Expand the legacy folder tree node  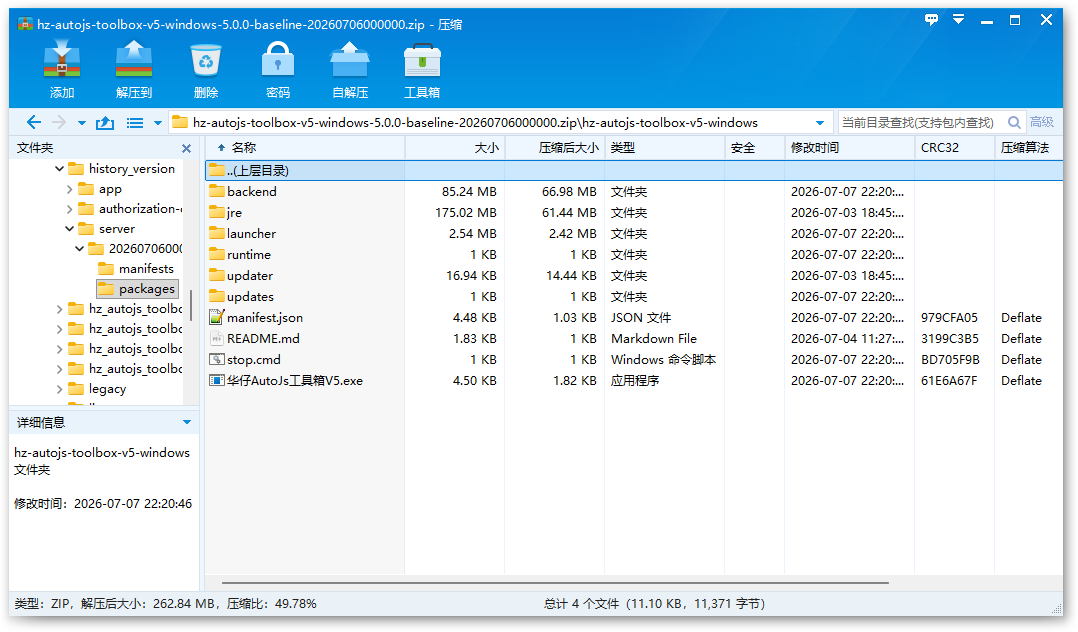tap(59, 389)
